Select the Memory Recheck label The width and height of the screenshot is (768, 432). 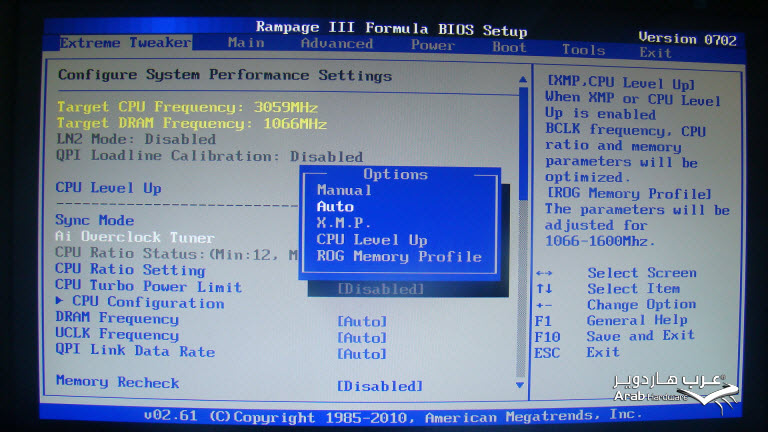click(117, 382)
